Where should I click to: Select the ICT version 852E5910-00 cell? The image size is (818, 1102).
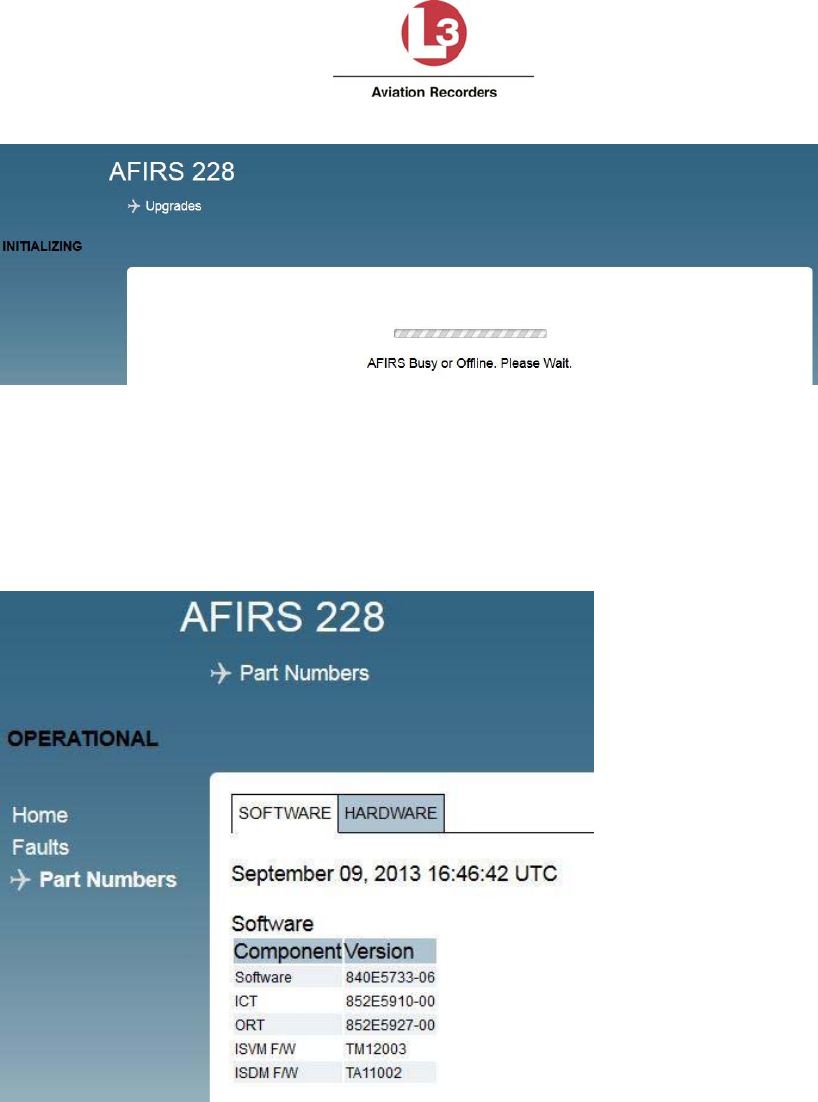click(390, 1001)
